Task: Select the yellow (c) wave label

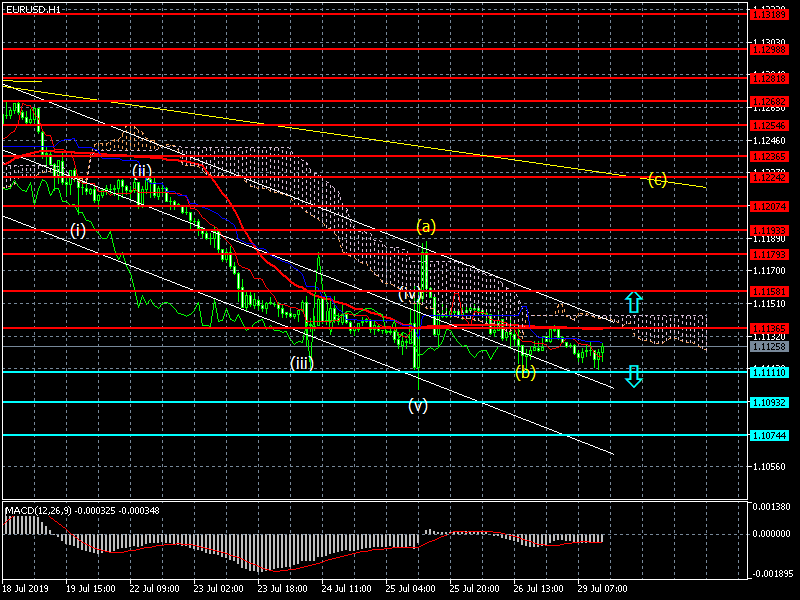Action: coord(657,180)
